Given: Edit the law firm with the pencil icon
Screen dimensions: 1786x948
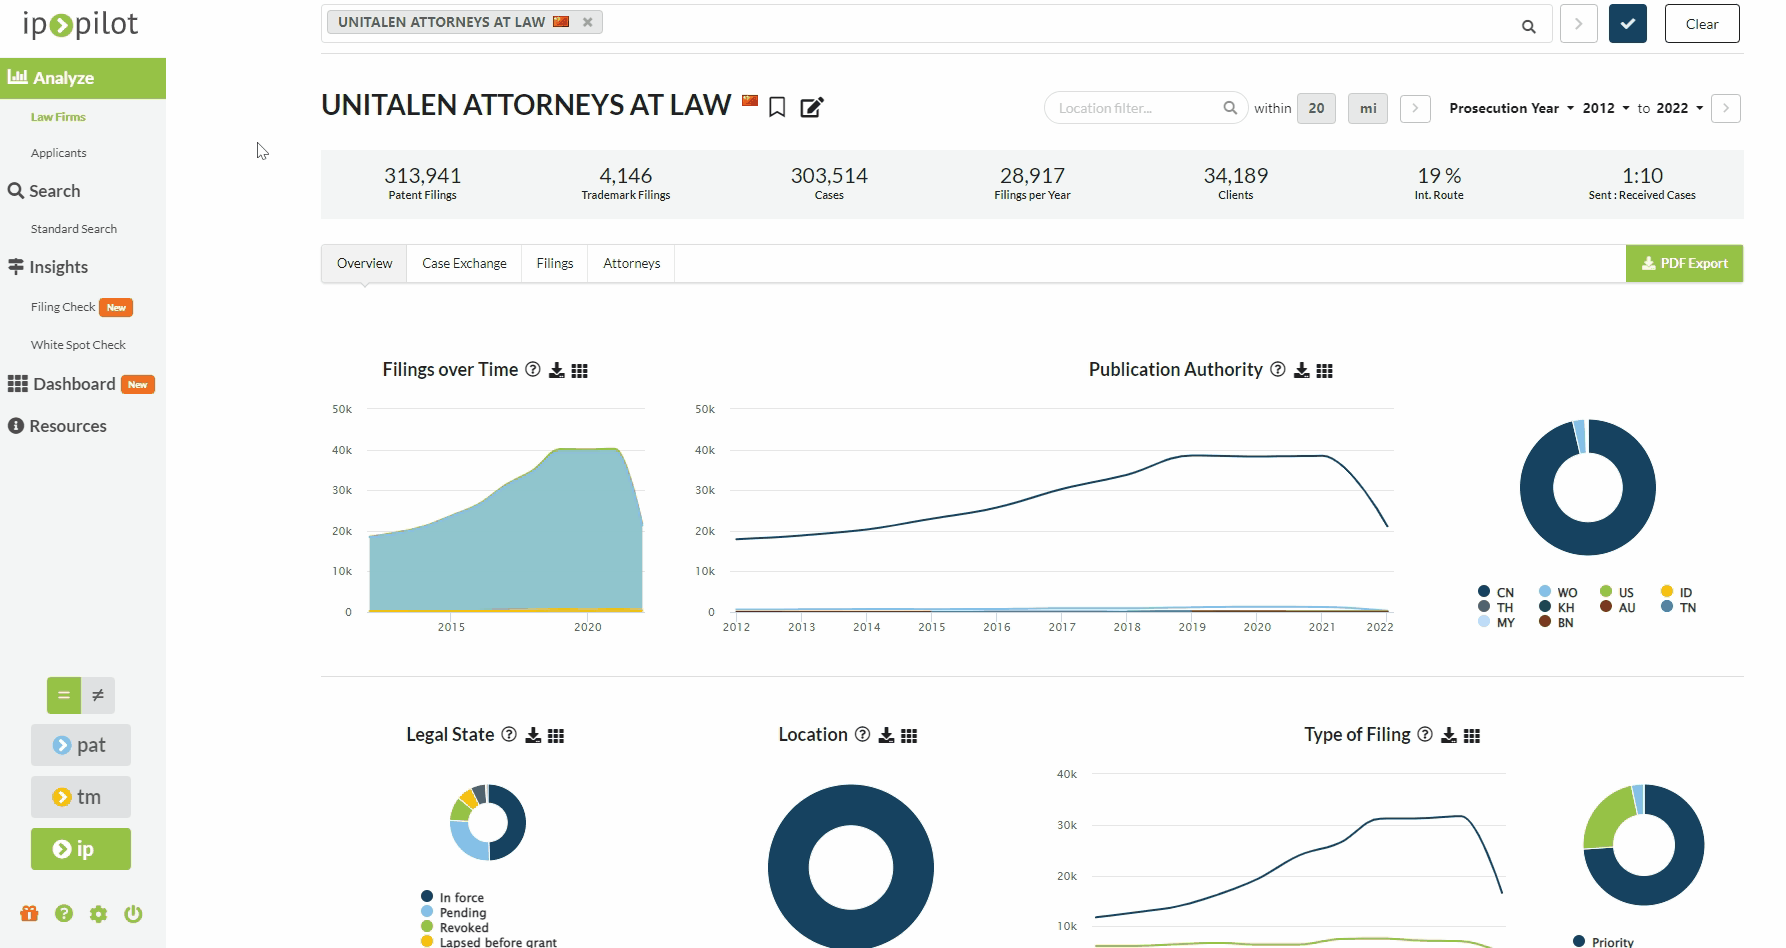Looking at the screenshot, I should 811,107.
